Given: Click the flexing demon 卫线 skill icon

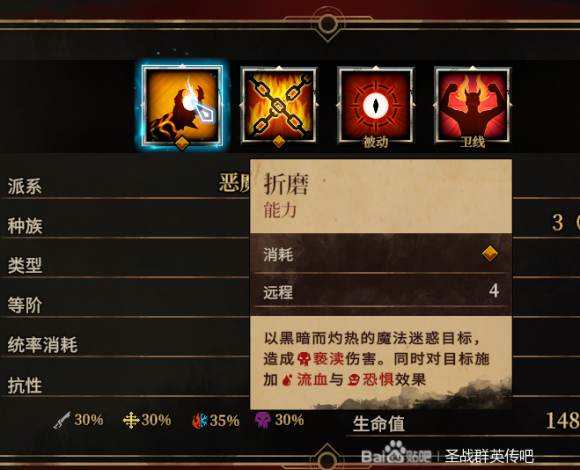Looking at the screenshot, I should pos(472,105).
